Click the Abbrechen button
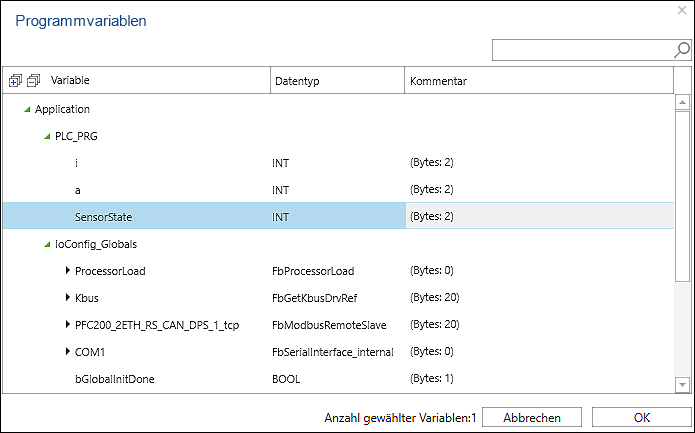695x433 pixels. click(532, 417)
